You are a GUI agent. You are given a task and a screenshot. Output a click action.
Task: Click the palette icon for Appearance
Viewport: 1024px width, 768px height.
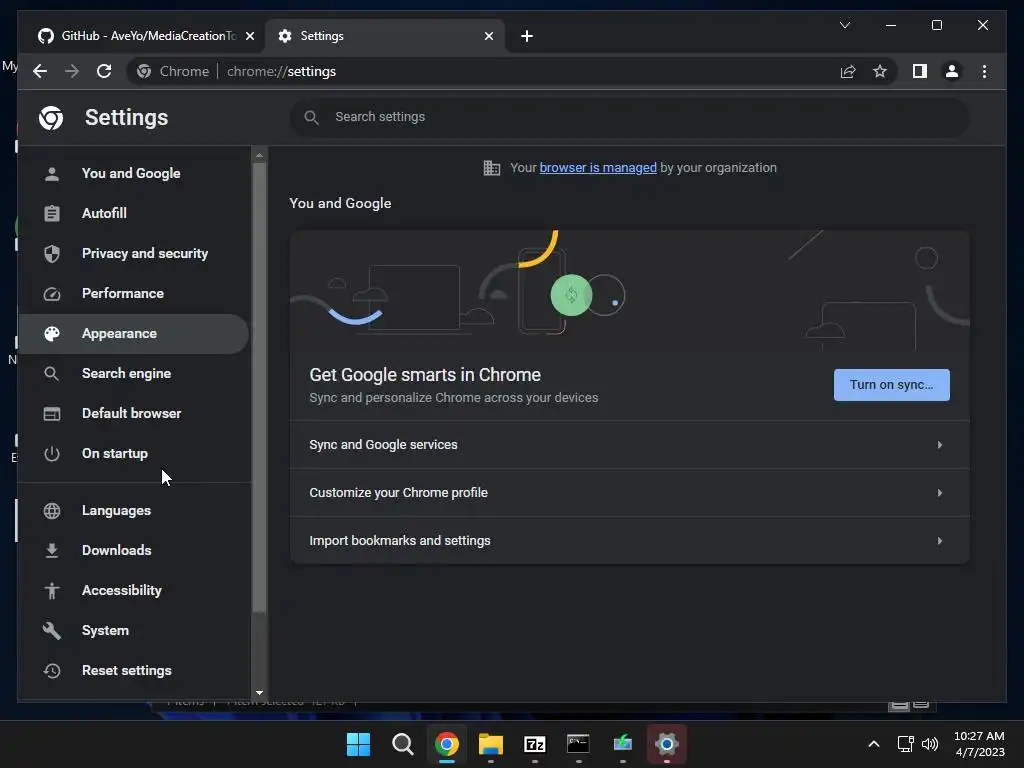click(52, 334)
